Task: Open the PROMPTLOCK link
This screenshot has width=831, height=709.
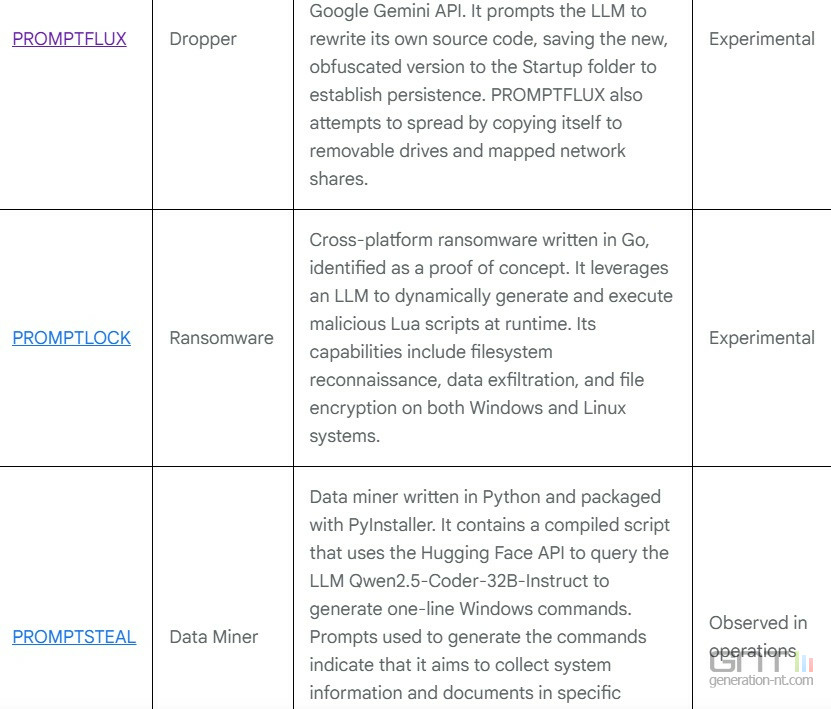Action: pyautogui.click(x=71, y=338)
